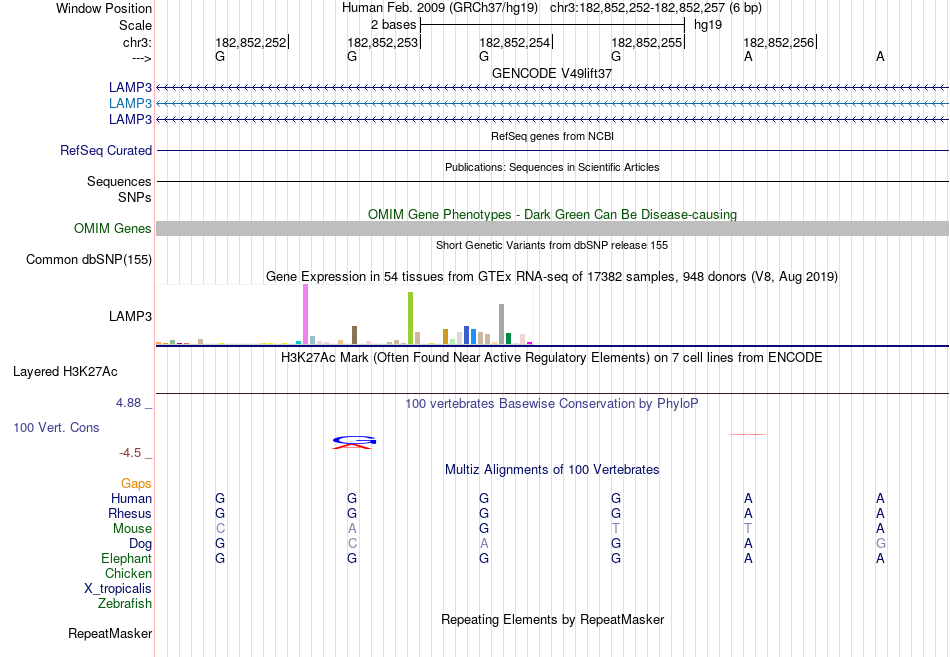The width and height of the screenshot is (950, 657).
Task: Click the gray OMIM Genes item bar
Action: tap(552, 228)
